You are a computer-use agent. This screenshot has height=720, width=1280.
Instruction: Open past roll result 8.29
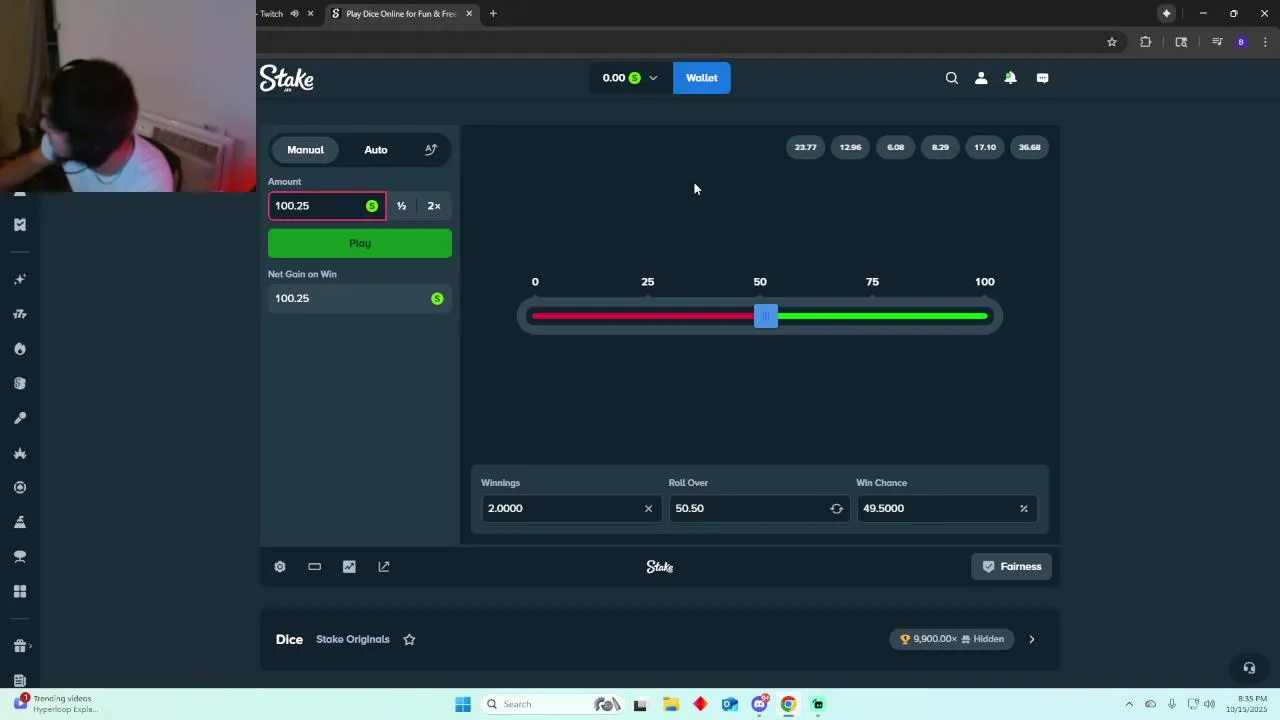coord(940,147)
